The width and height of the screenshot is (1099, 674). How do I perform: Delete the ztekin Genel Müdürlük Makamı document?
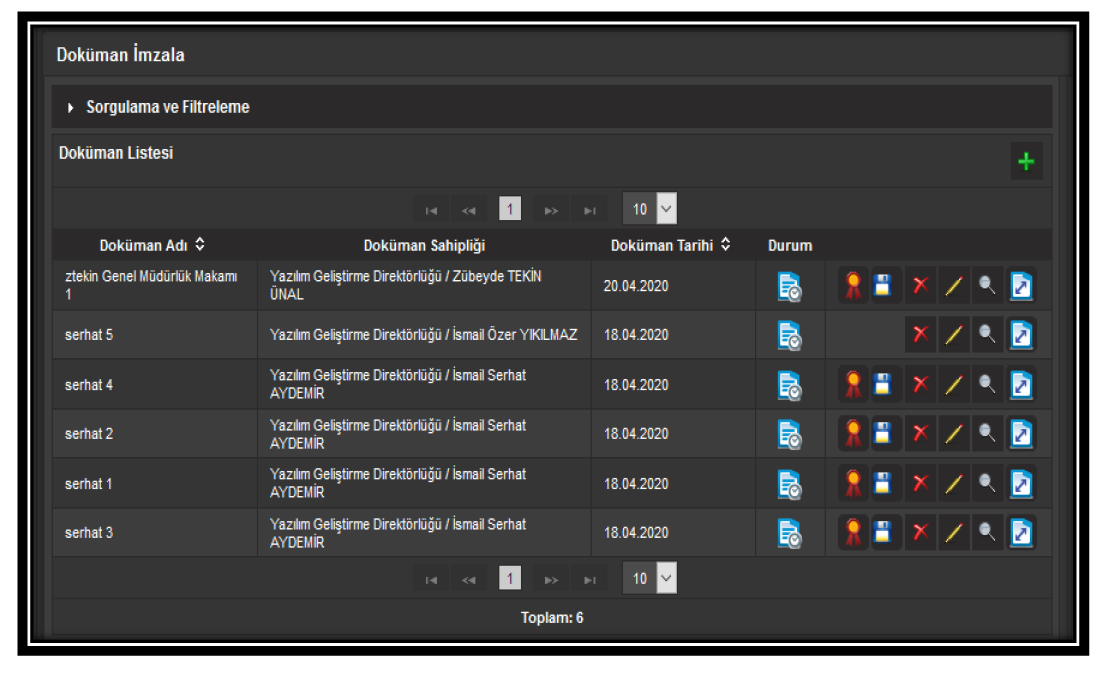pos(919,287)
